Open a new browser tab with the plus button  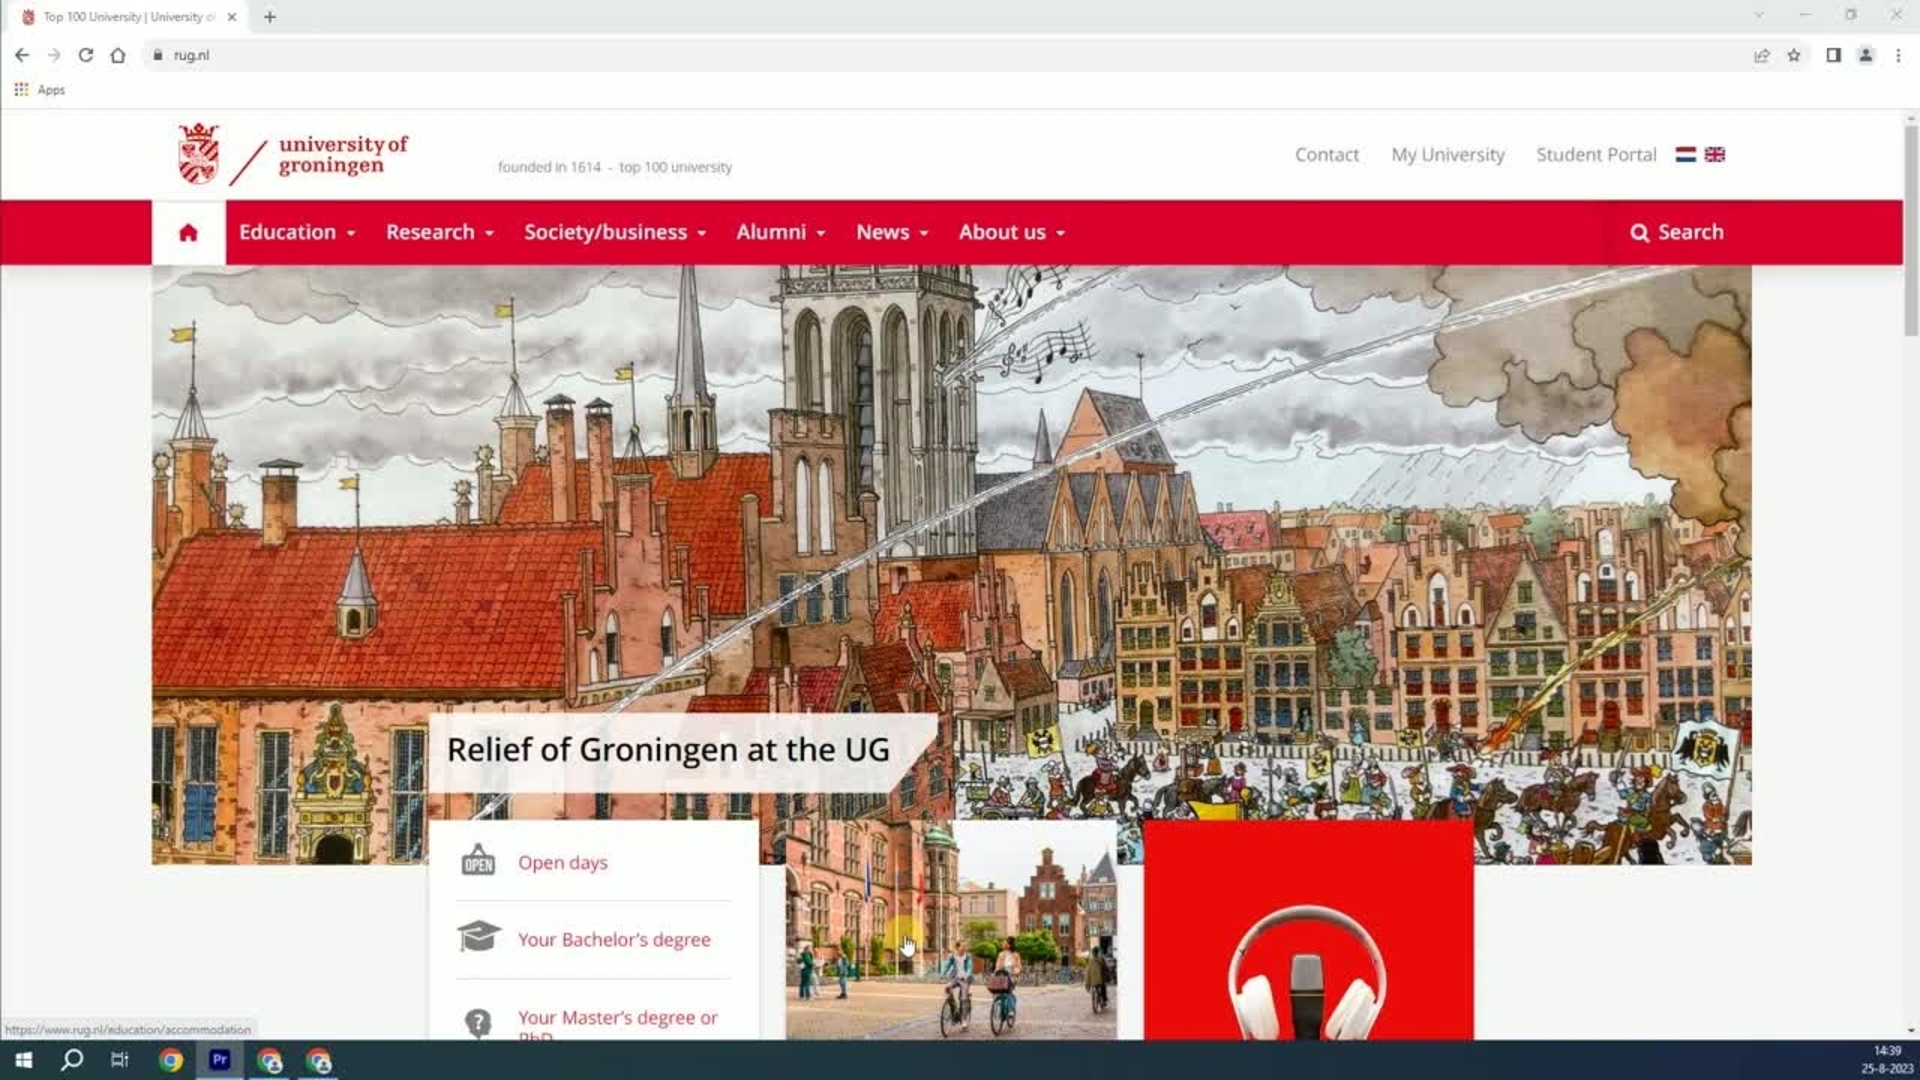pos(270,17)
